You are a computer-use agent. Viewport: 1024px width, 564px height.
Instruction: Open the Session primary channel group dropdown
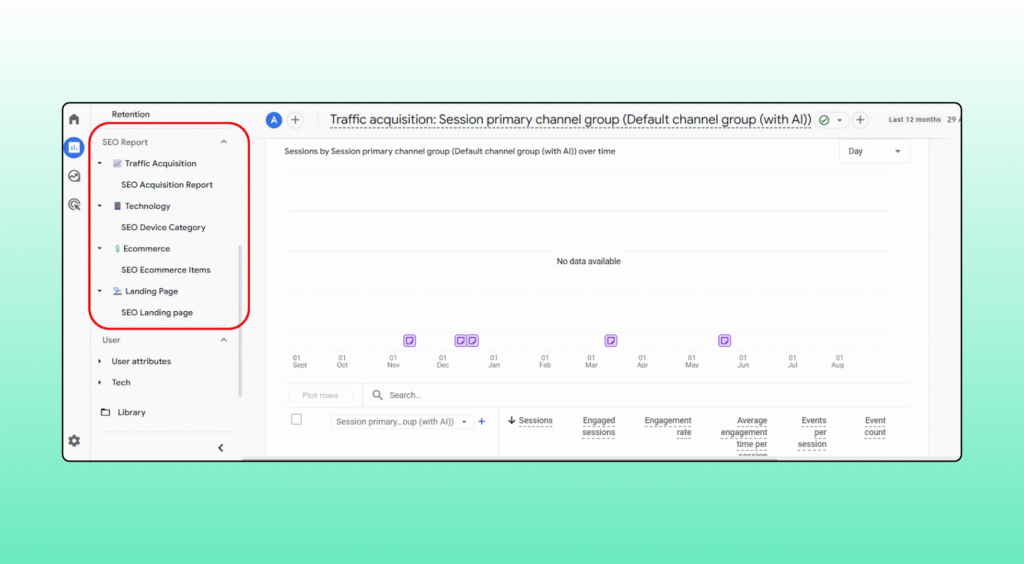(402, 422)
